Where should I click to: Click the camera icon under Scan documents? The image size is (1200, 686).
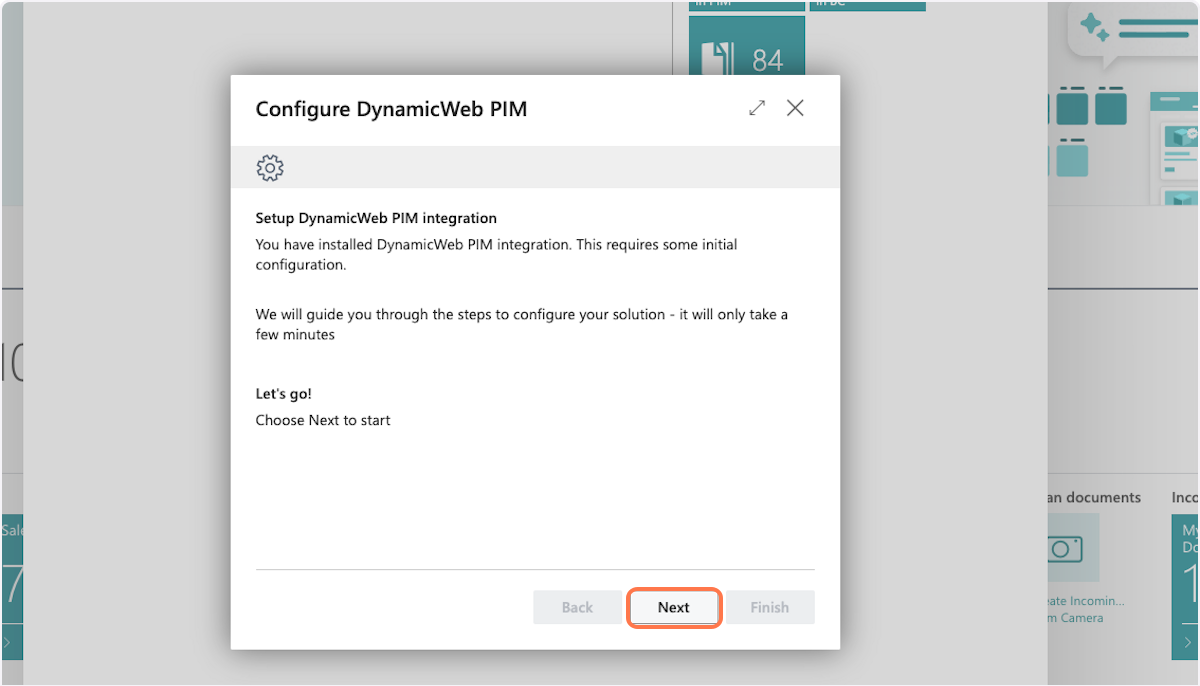pos(1065,548)
